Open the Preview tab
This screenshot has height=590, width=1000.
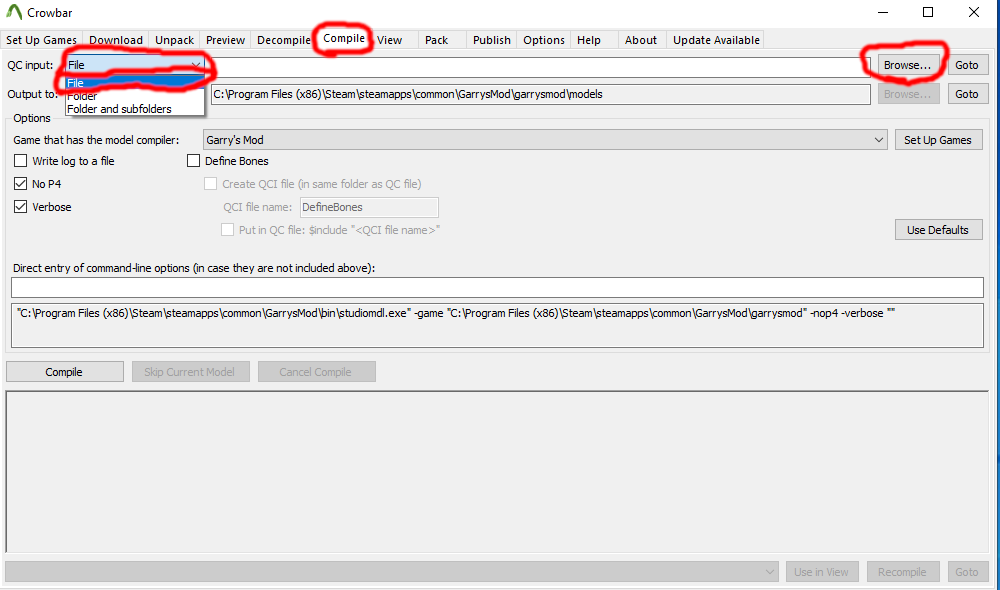point(225,40)
